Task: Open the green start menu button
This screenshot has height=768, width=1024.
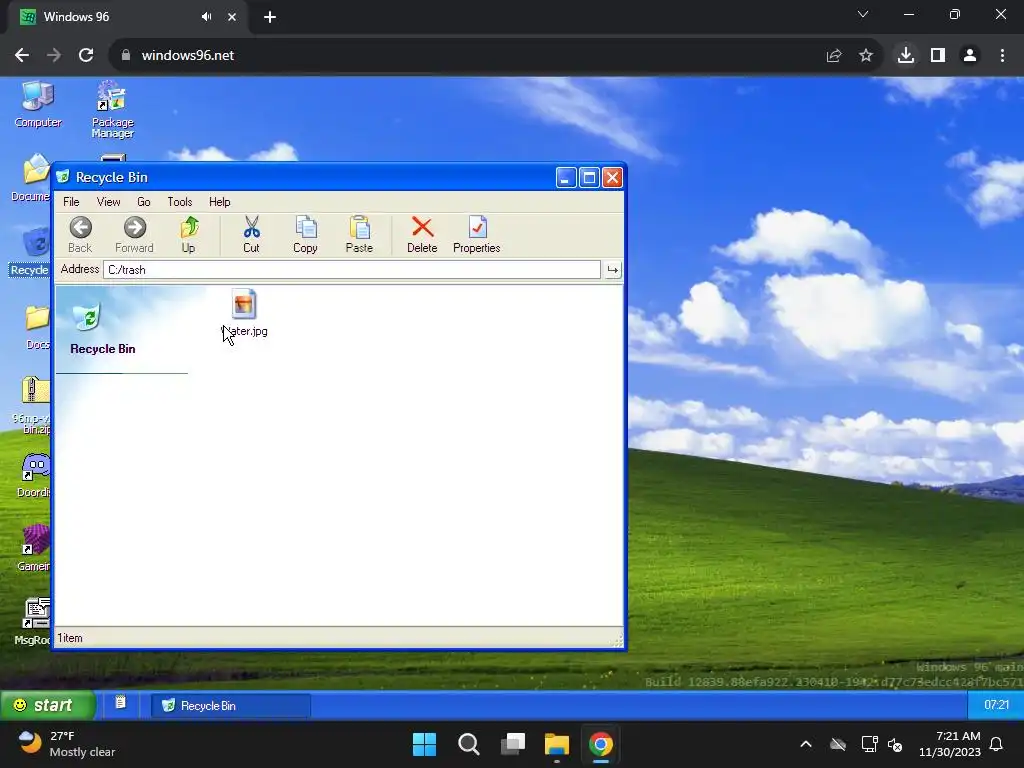Action: tap(48, 705)
